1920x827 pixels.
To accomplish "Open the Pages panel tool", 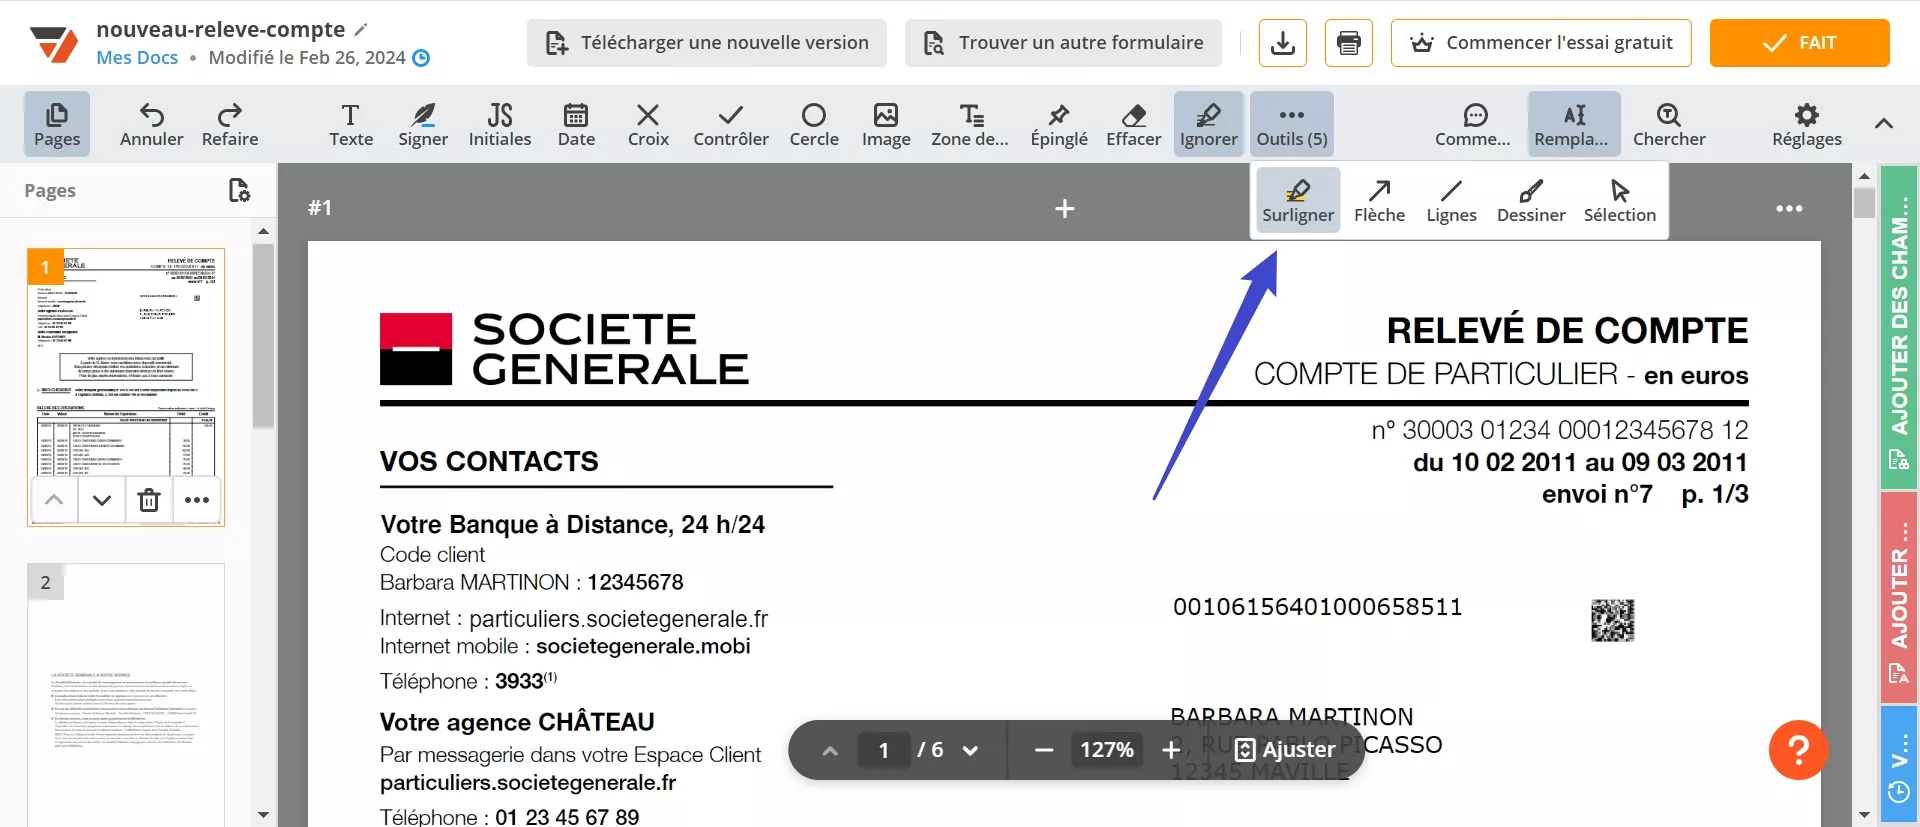I will click(x=57, y=124).
